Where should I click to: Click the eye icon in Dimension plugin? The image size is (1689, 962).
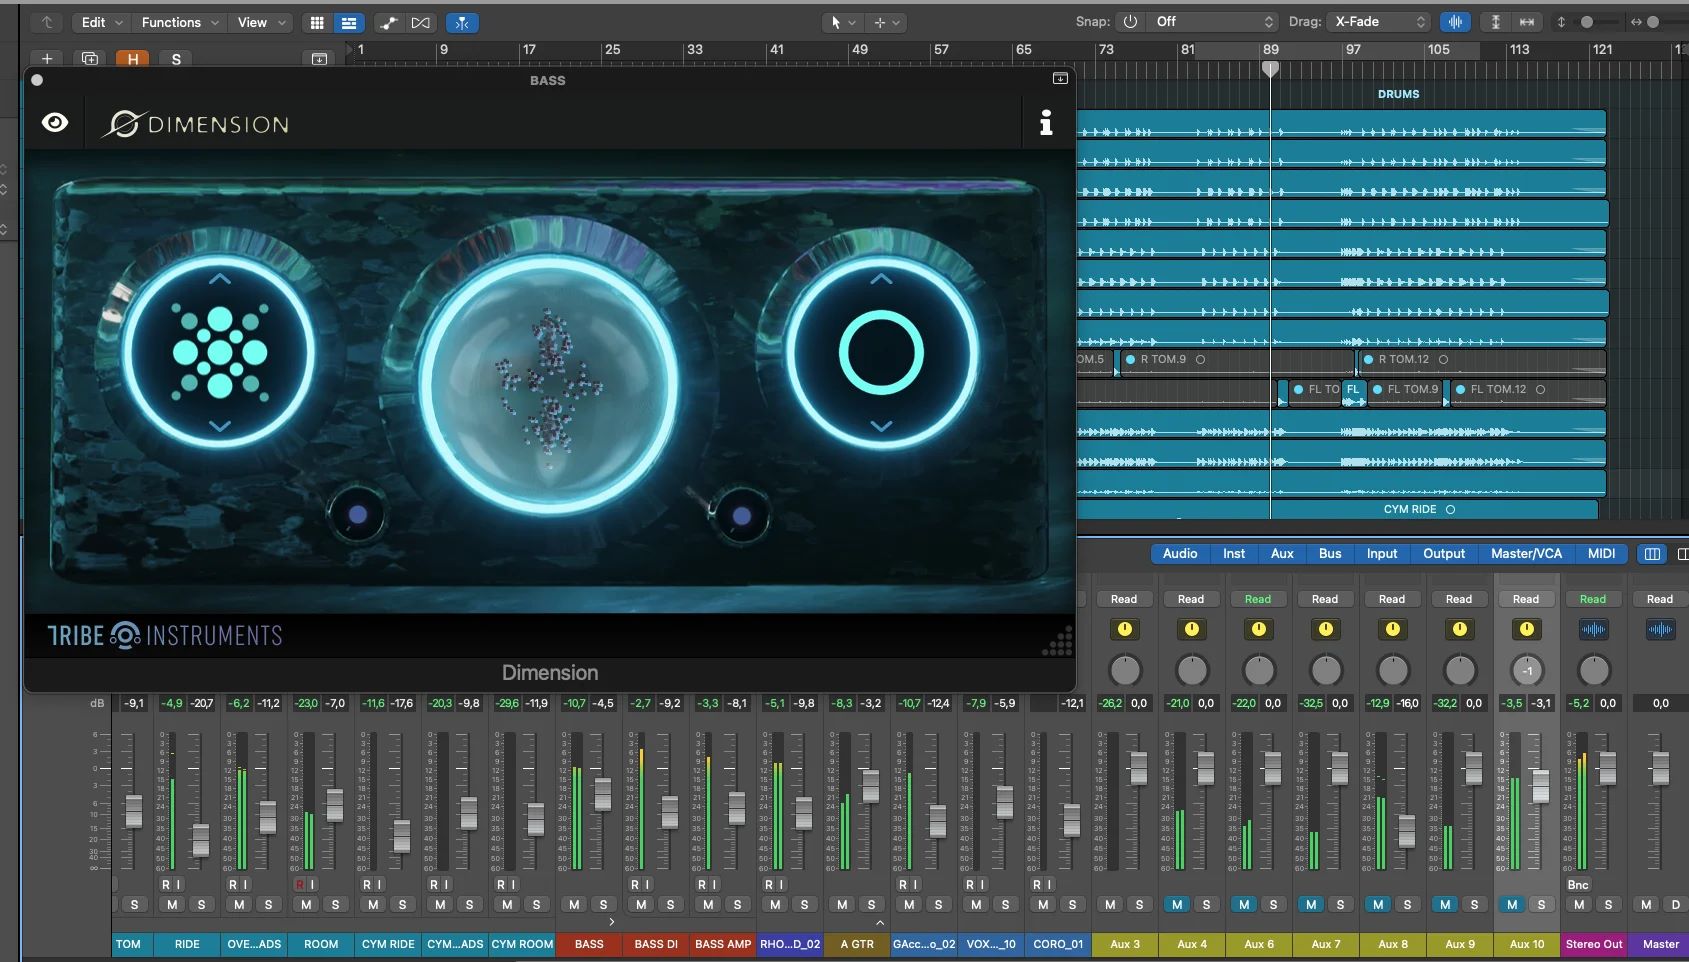click(55, 123)
